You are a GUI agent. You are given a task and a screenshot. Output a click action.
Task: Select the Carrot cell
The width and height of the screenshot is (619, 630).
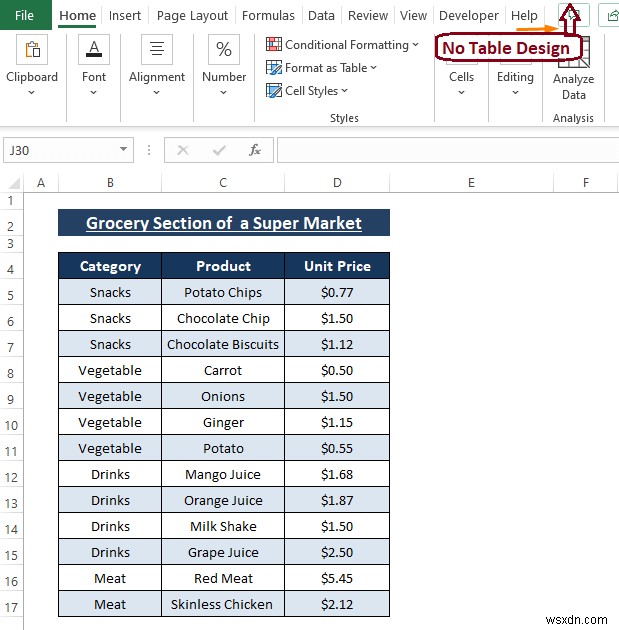coord(223,370)
